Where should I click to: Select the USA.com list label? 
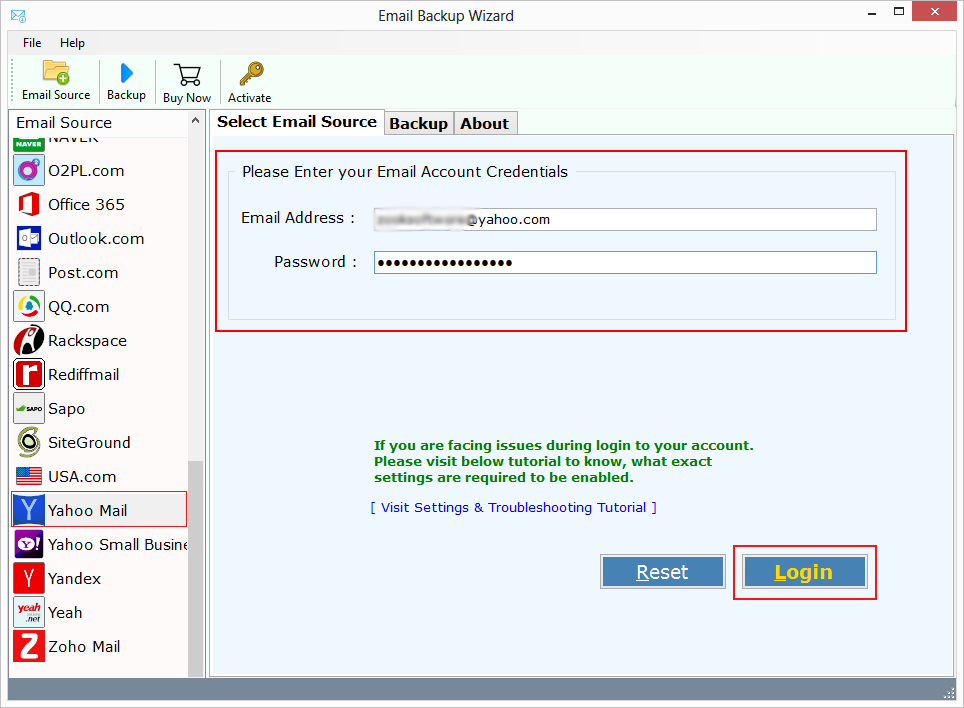click(82, 477)
